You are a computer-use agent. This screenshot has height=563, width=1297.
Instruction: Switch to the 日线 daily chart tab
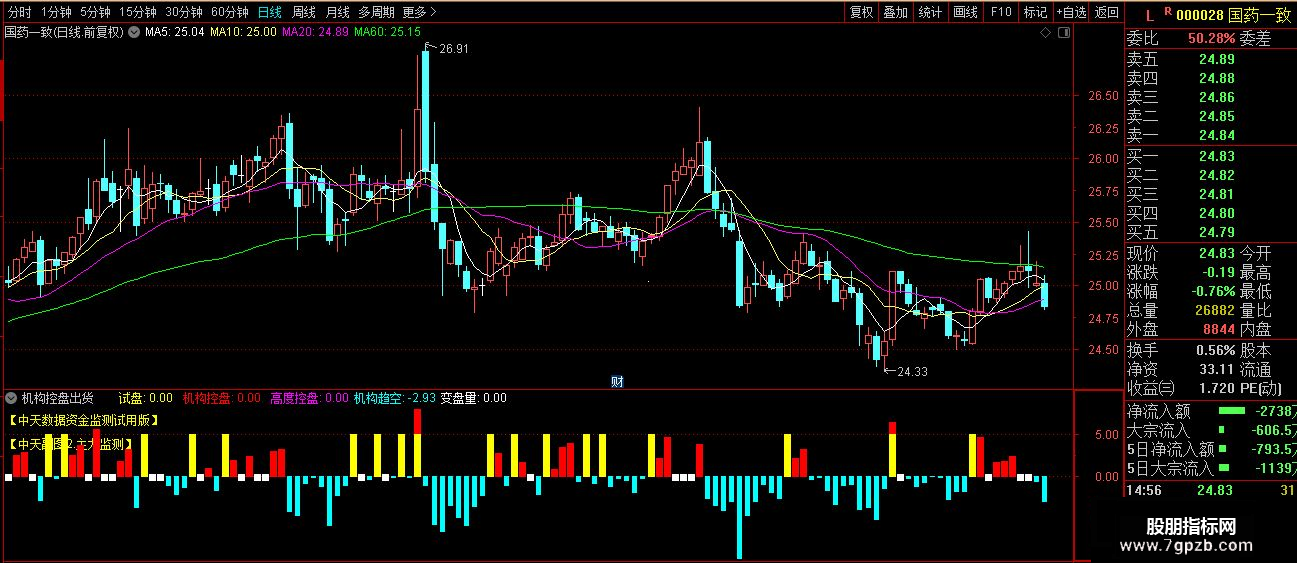tap(269, 12)
